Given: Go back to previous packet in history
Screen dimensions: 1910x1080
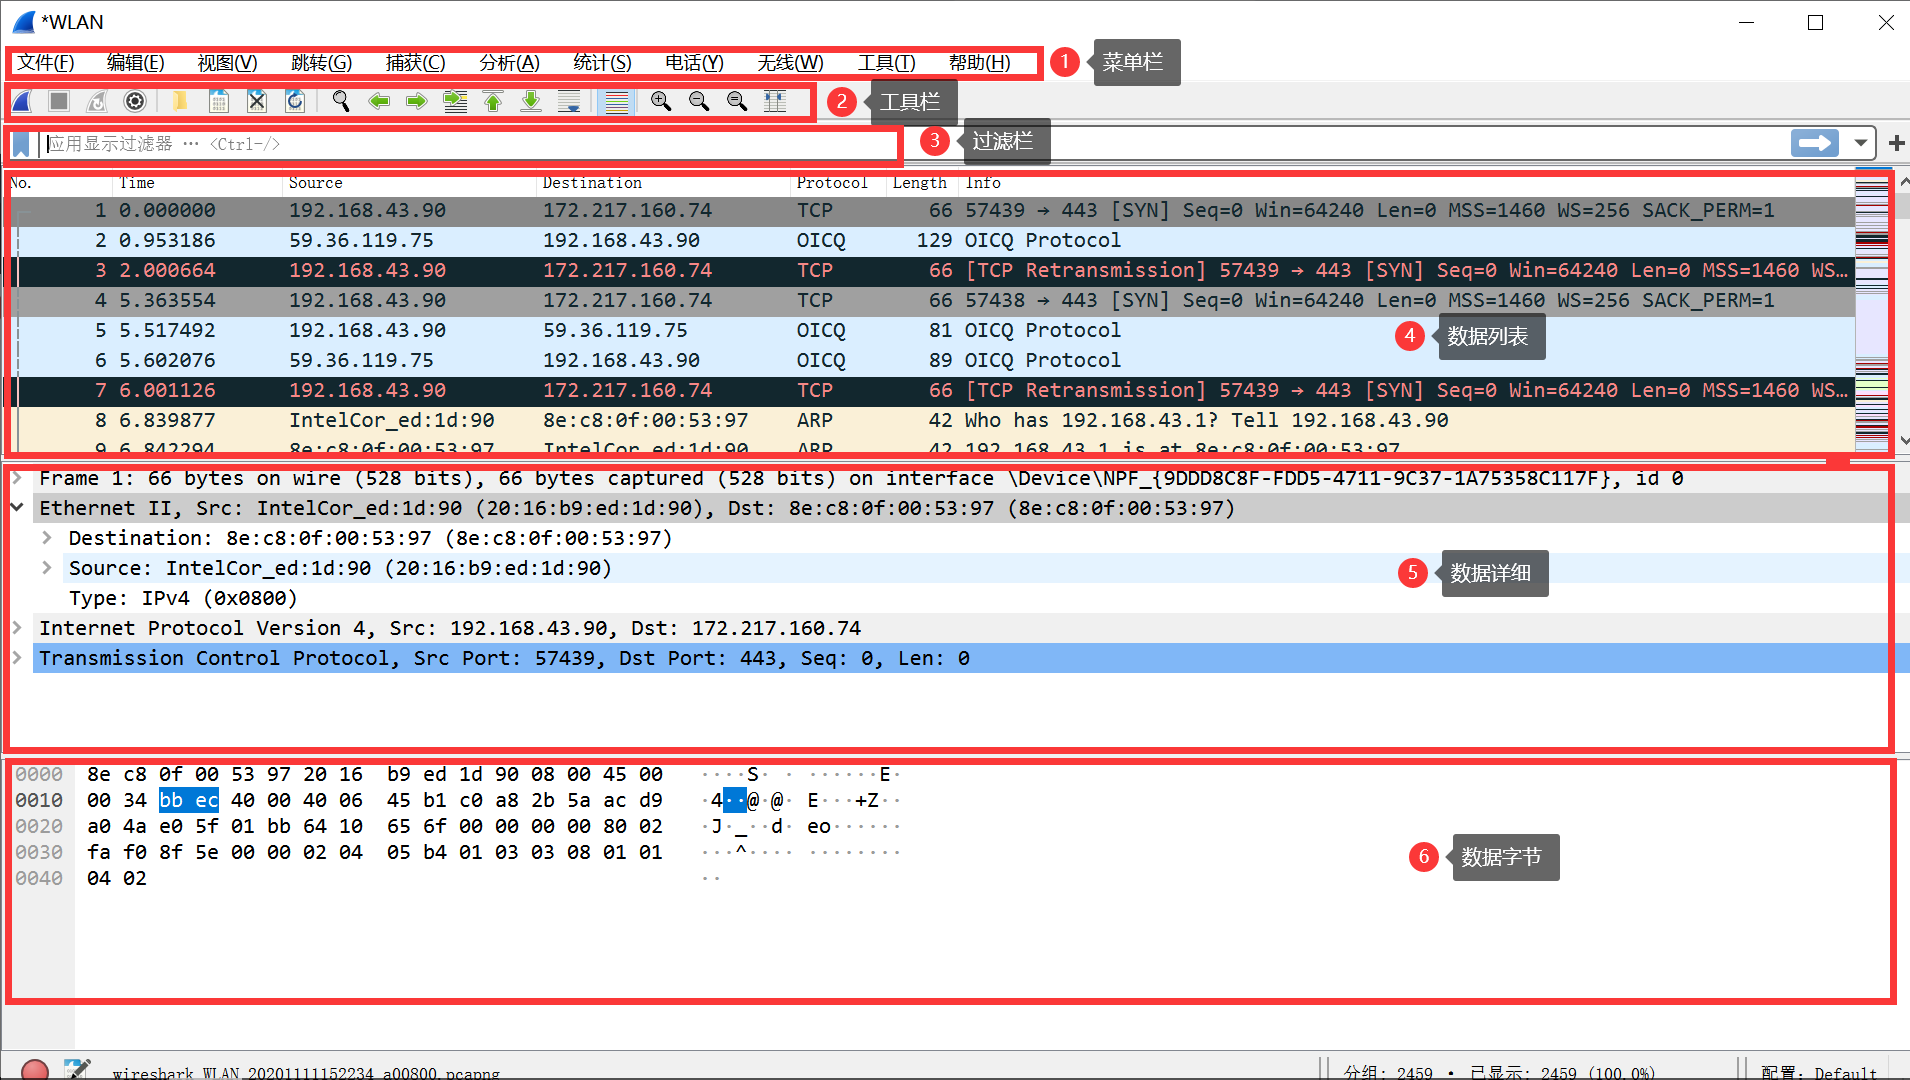Looking at the screenshot, I should coord(379,101).
